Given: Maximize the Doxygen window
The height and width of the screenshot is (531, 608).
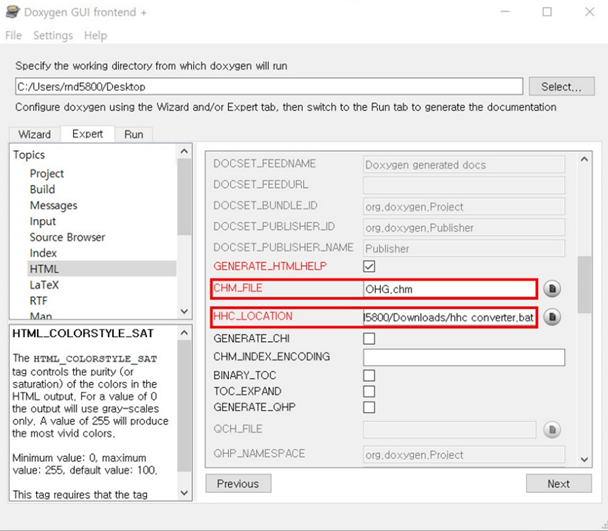Looking at the screenshot, I should (x=547, y=12).
